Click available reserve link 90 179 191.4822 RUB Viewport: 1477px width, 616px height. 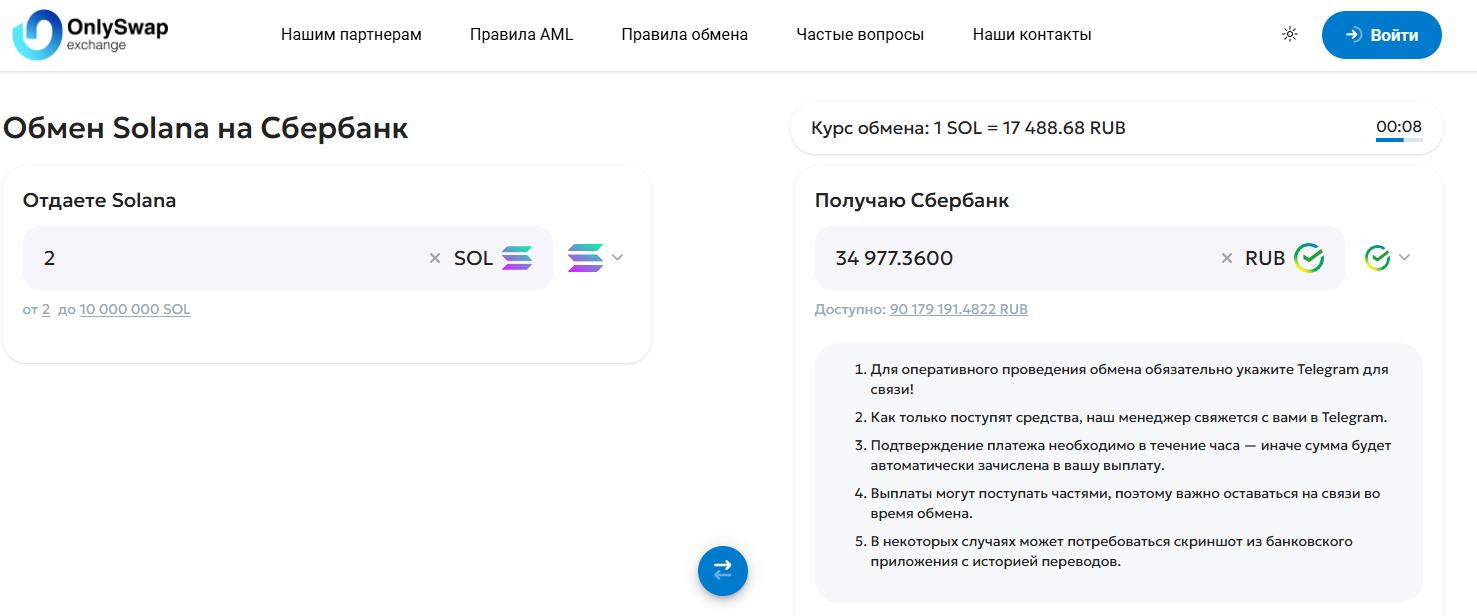pos(959,310)
